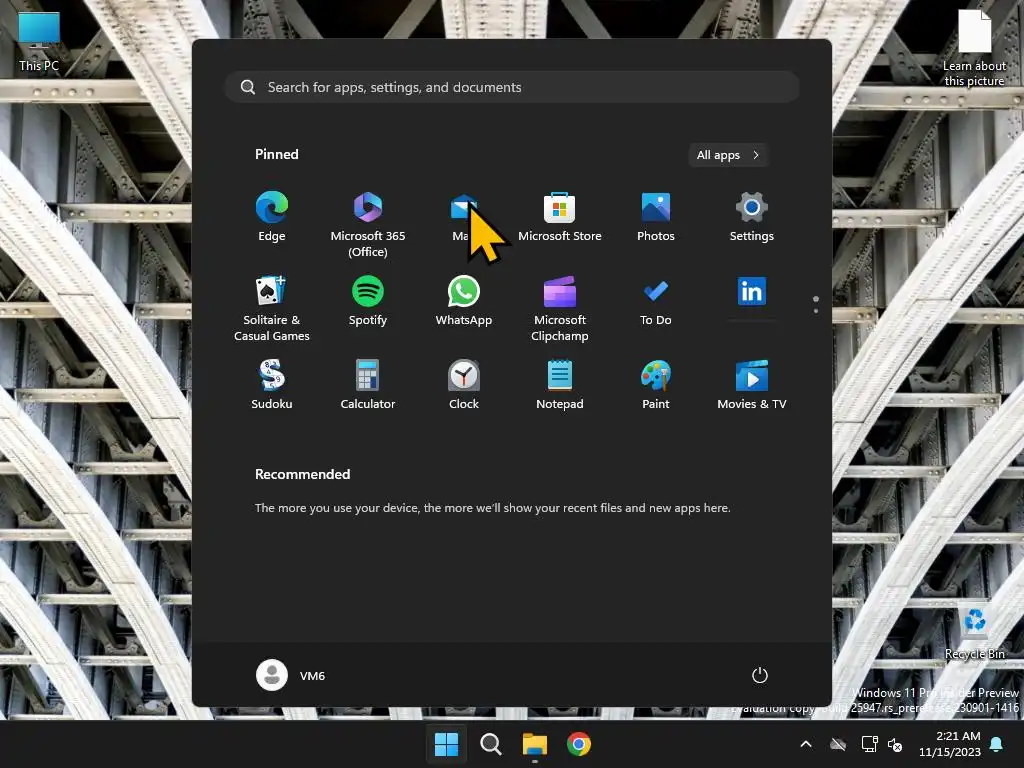Open taskbar Search icon
This screenshot has height=768, width=1024.
(x=490, y=744)
